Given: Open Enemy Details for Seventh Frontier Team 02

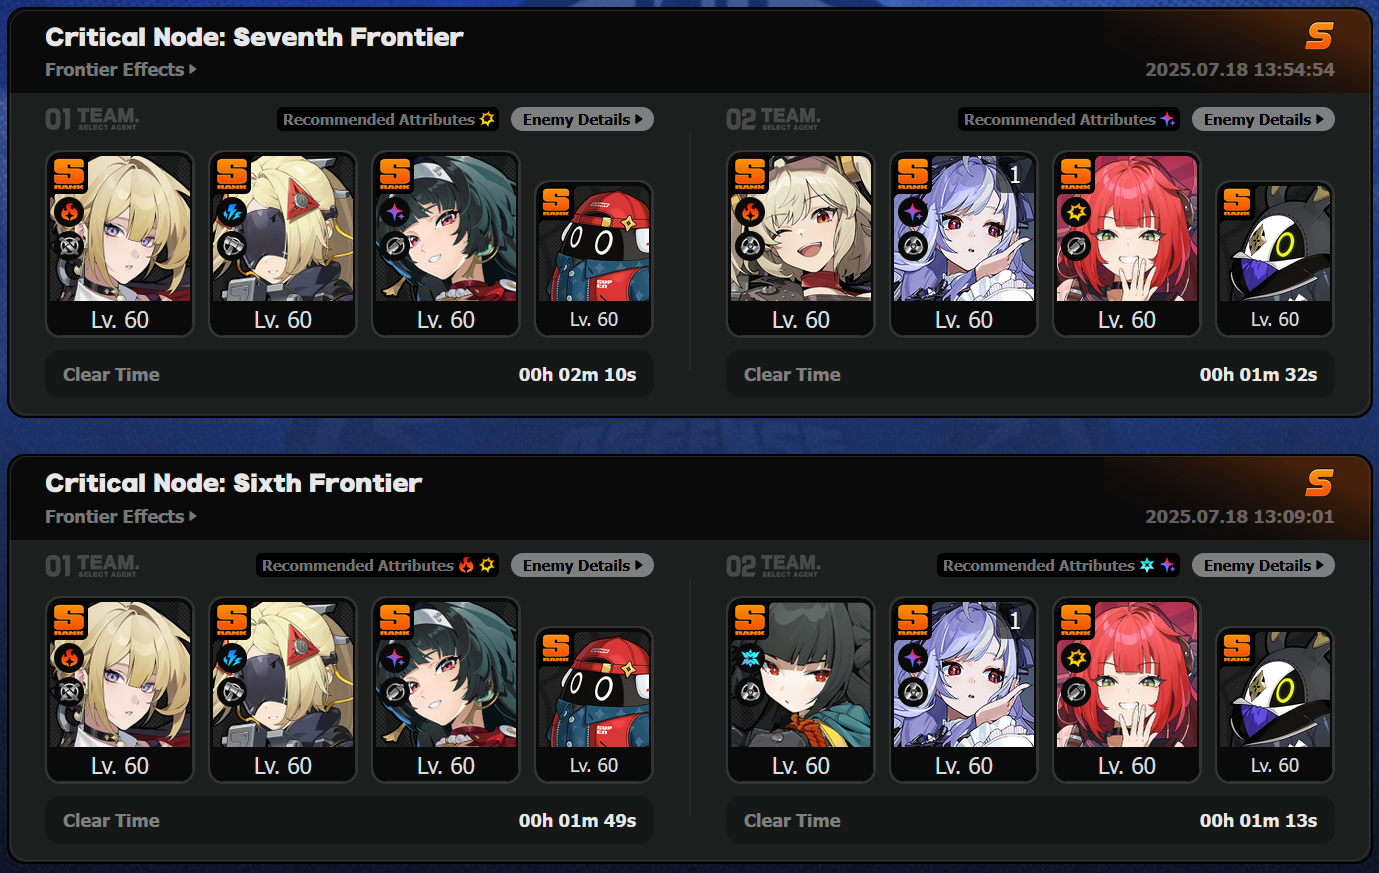Looking at the screenshot, I should click(1263, 119).
